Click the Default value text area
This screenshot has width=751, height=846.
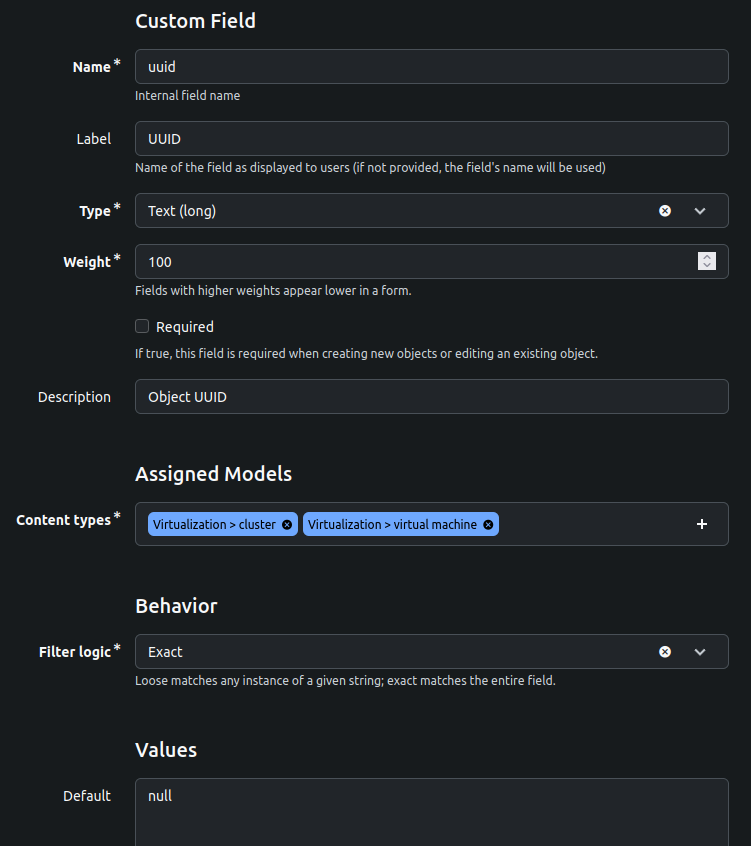[x=432, y=812]
